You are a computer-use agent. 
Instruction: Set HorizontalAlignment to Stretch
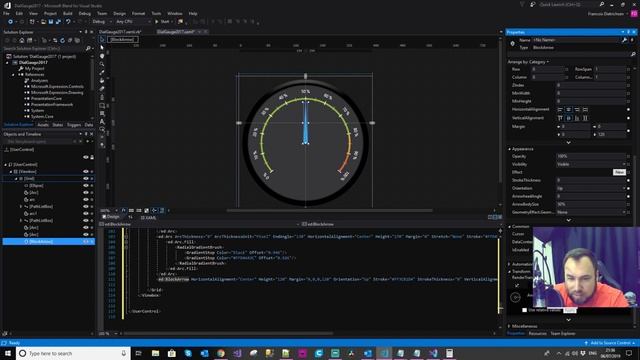585,109
